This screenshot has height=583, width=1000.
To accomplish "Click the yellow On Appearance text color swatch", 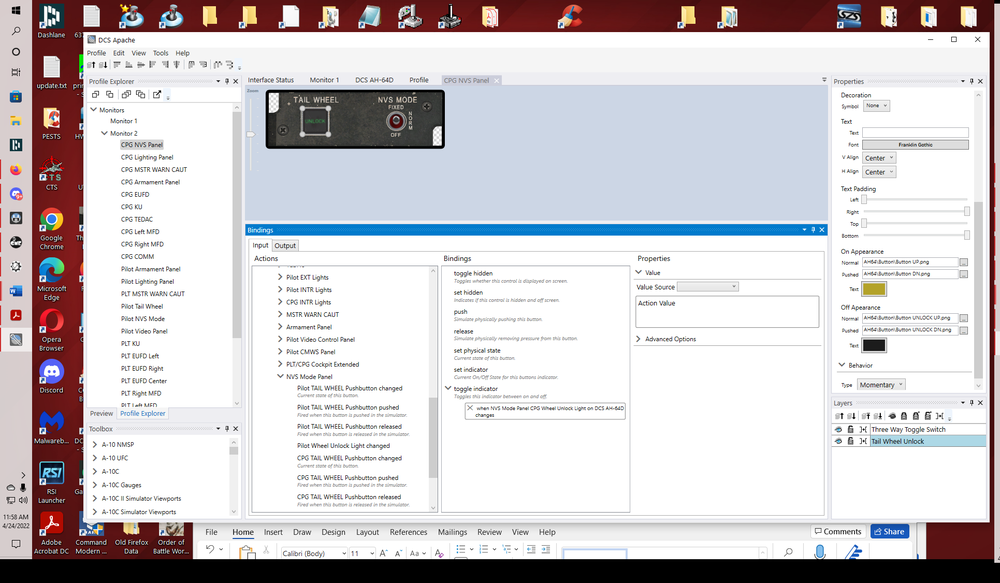I will click(x=874, y=289).
